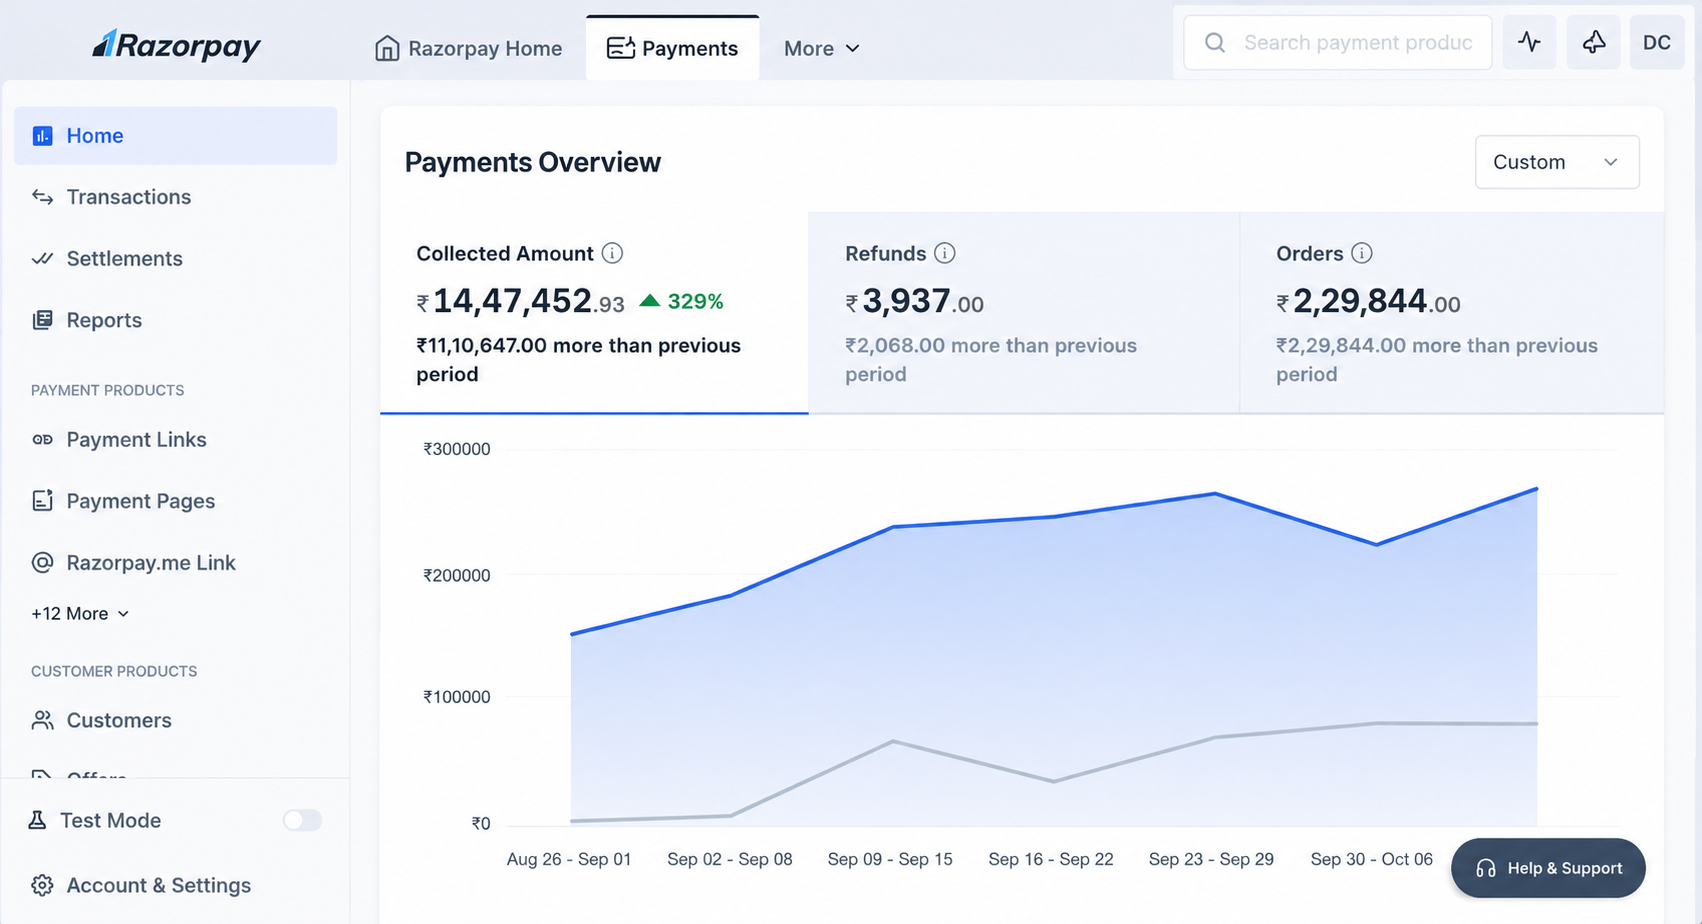Click the ₹3,937.00 refunds value
The height and width of the screenshot is (924, 1702).
(915, 301)
